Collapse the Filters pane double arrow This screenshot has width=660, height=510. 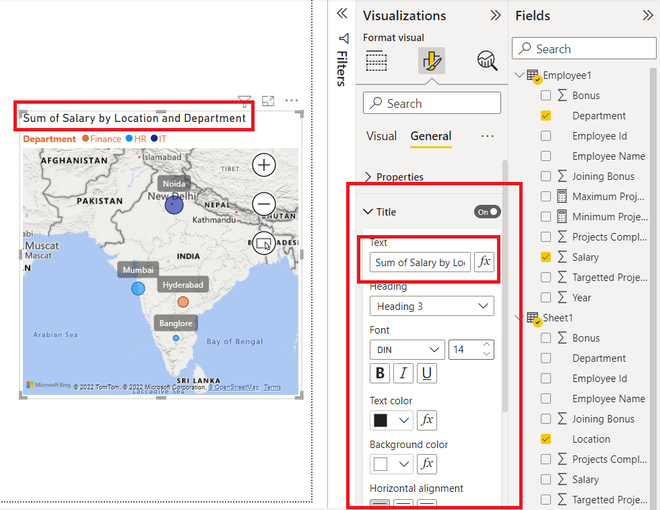click(x=342, y=13)
